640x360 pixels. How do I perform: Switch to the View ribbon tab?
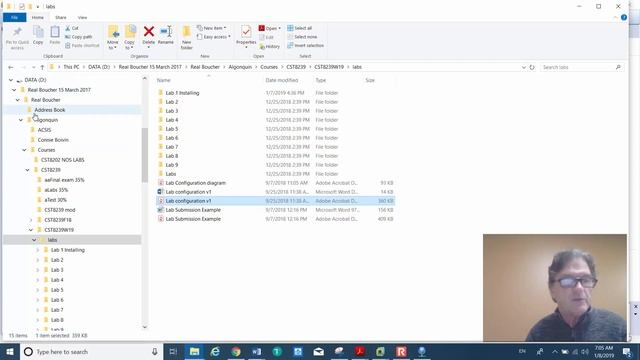point(82,18)
